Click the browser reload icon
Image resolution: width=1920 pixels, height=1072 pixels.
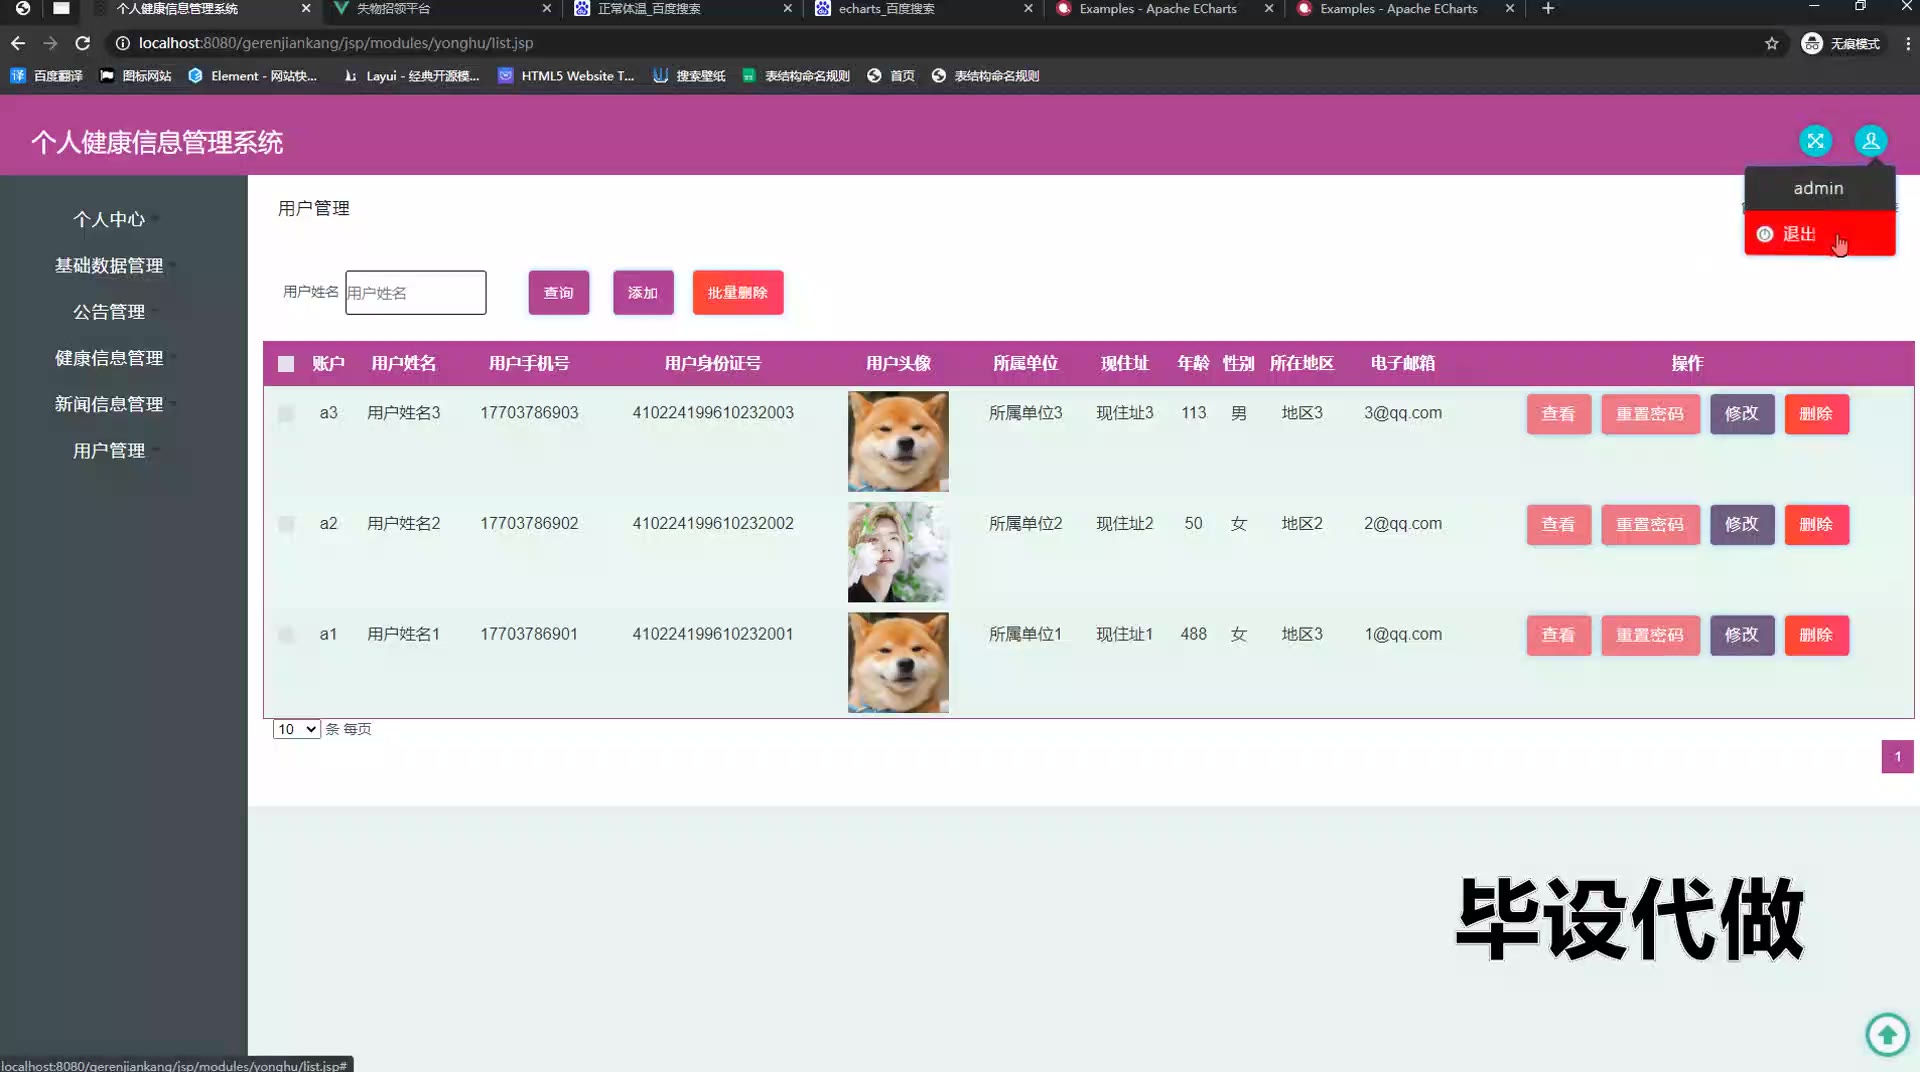83,43
